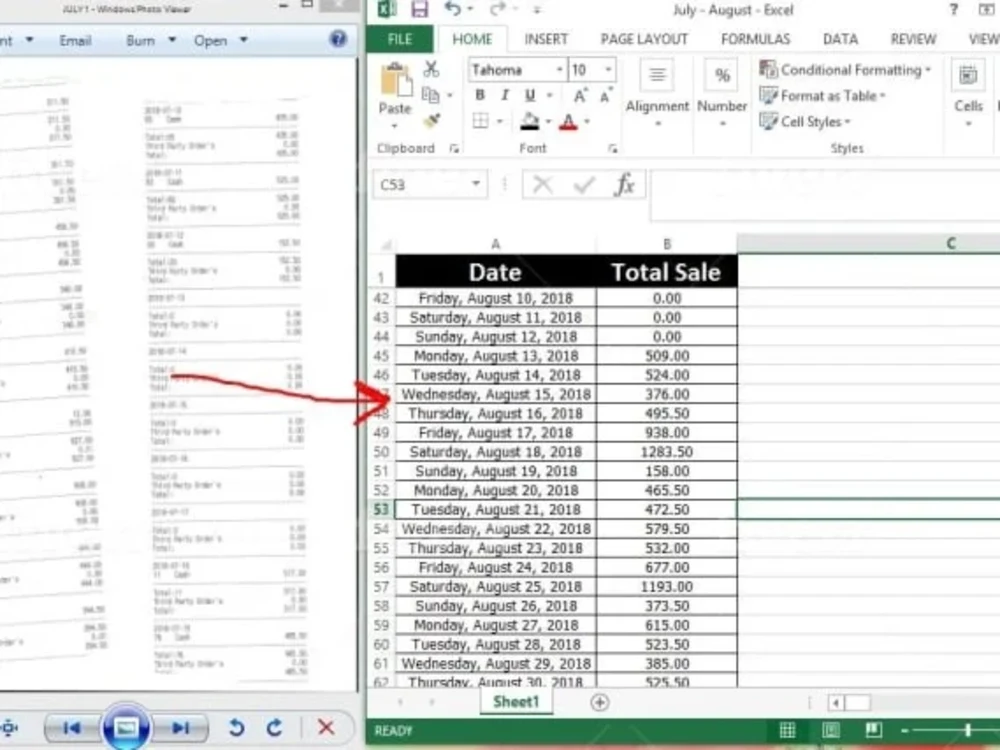Click the Redo arrow in Excel
This screenshot has width=1000, height=750.
(x=497, y=9)
